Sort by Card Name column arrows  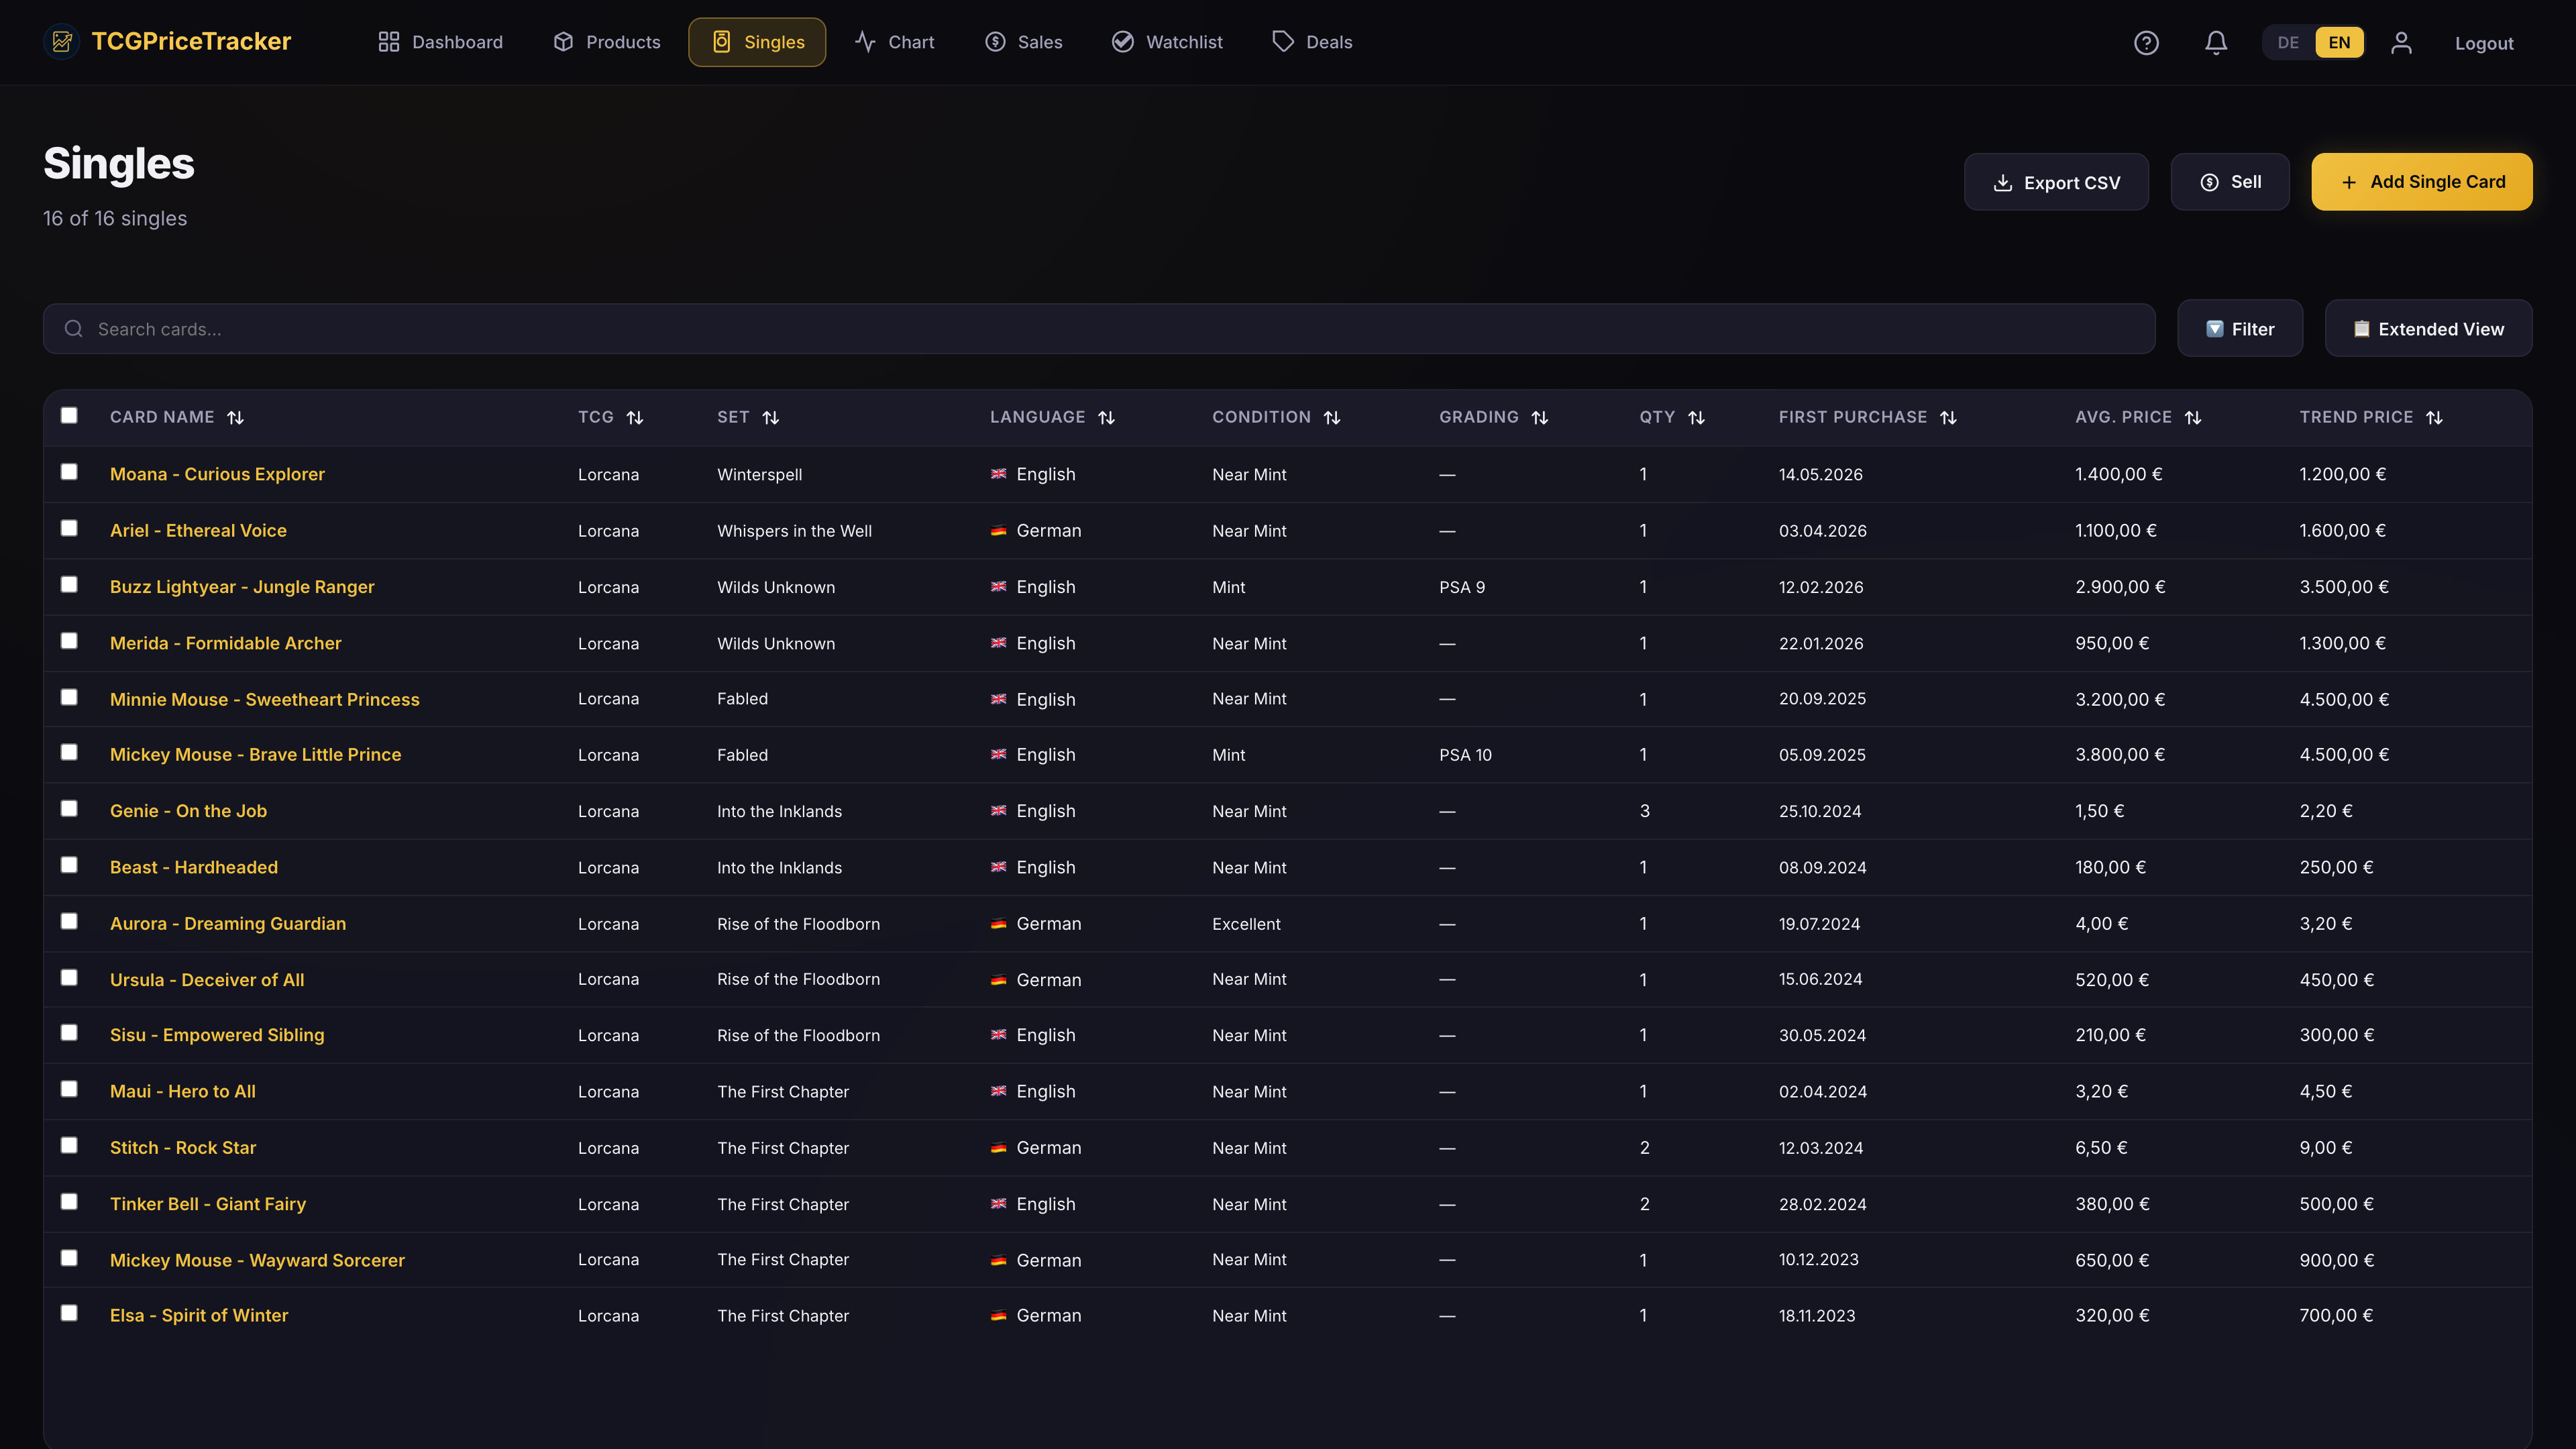(235, 418)
